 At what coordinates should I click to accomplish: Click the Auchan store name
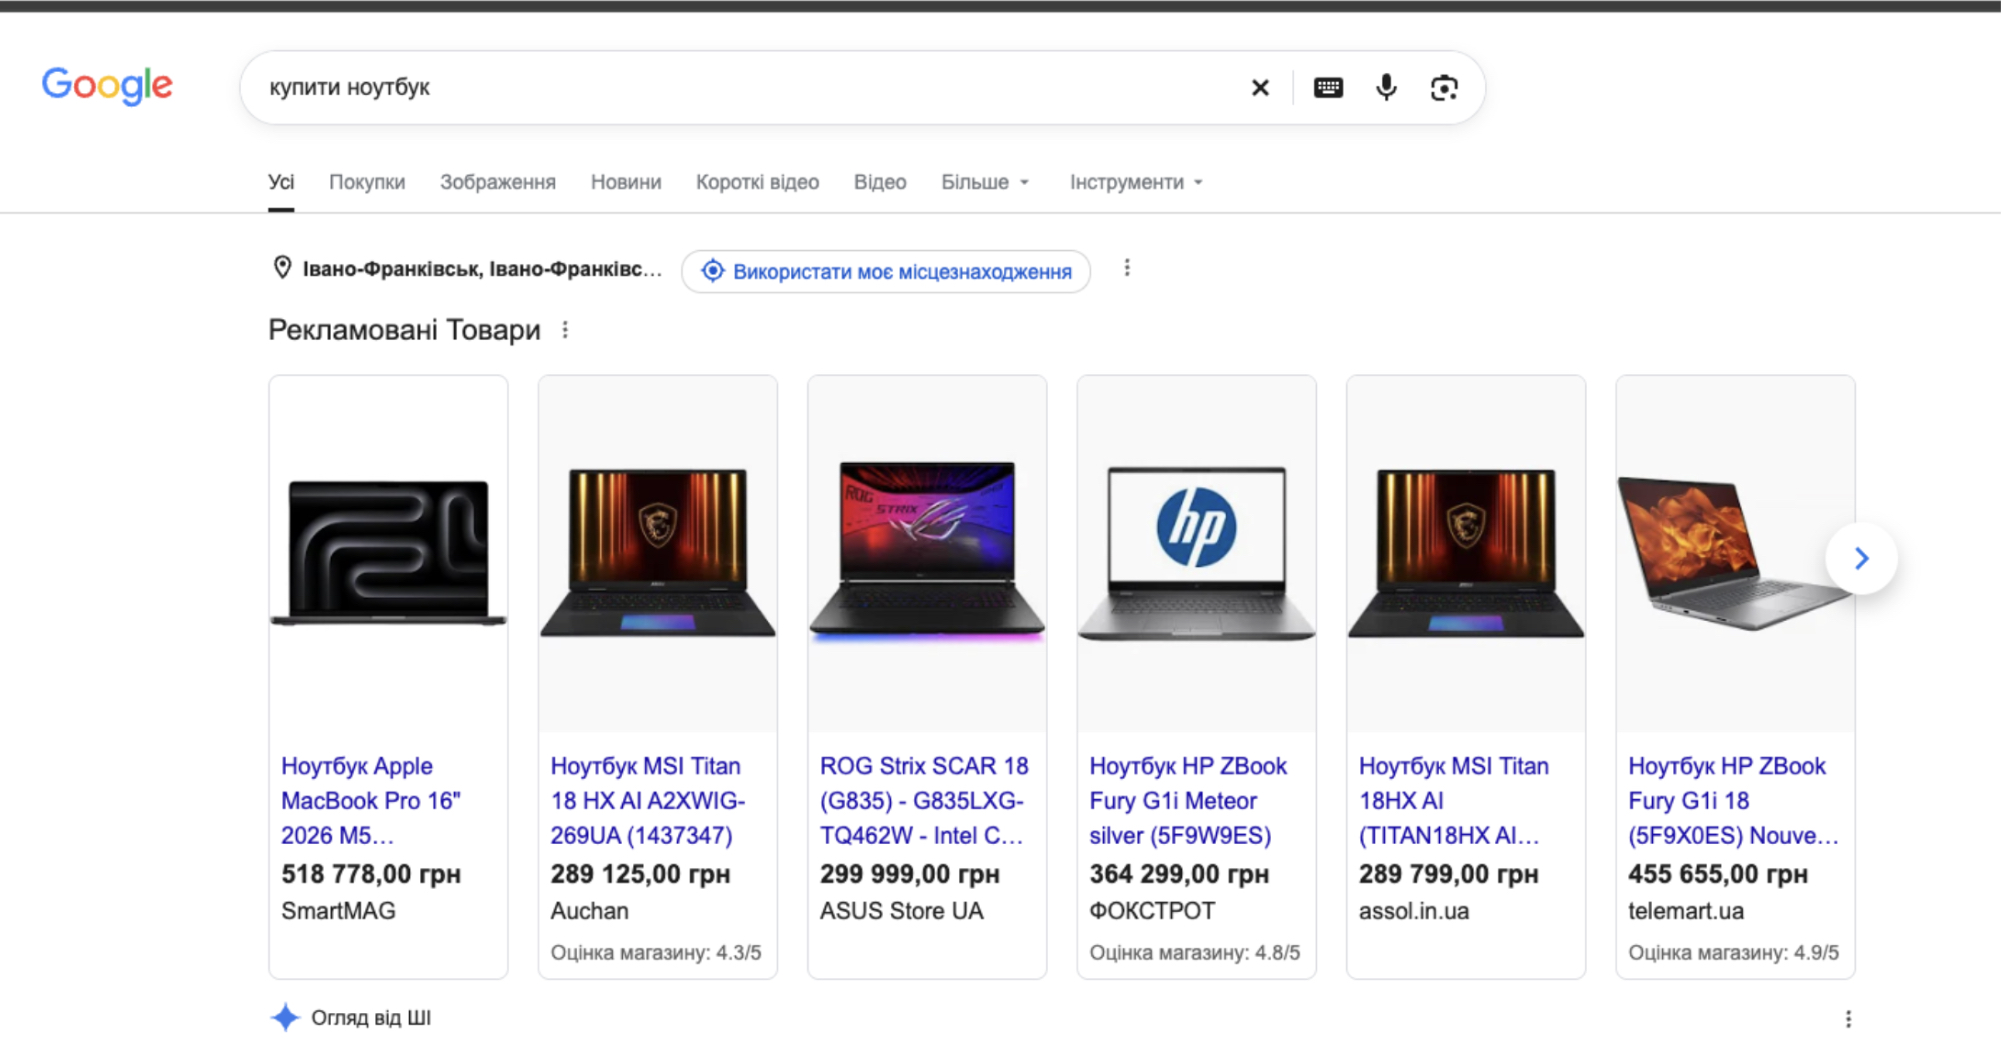tap(590, 911)
